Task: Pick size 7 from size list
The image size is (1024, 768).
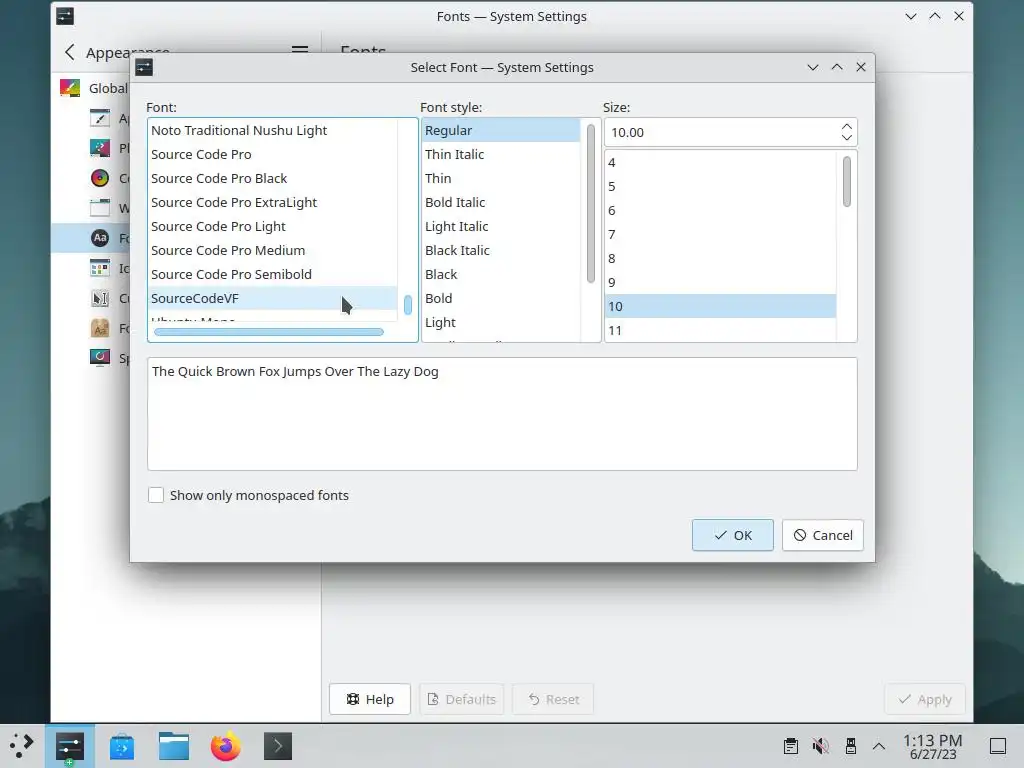Action: click(x=721, y=234)
